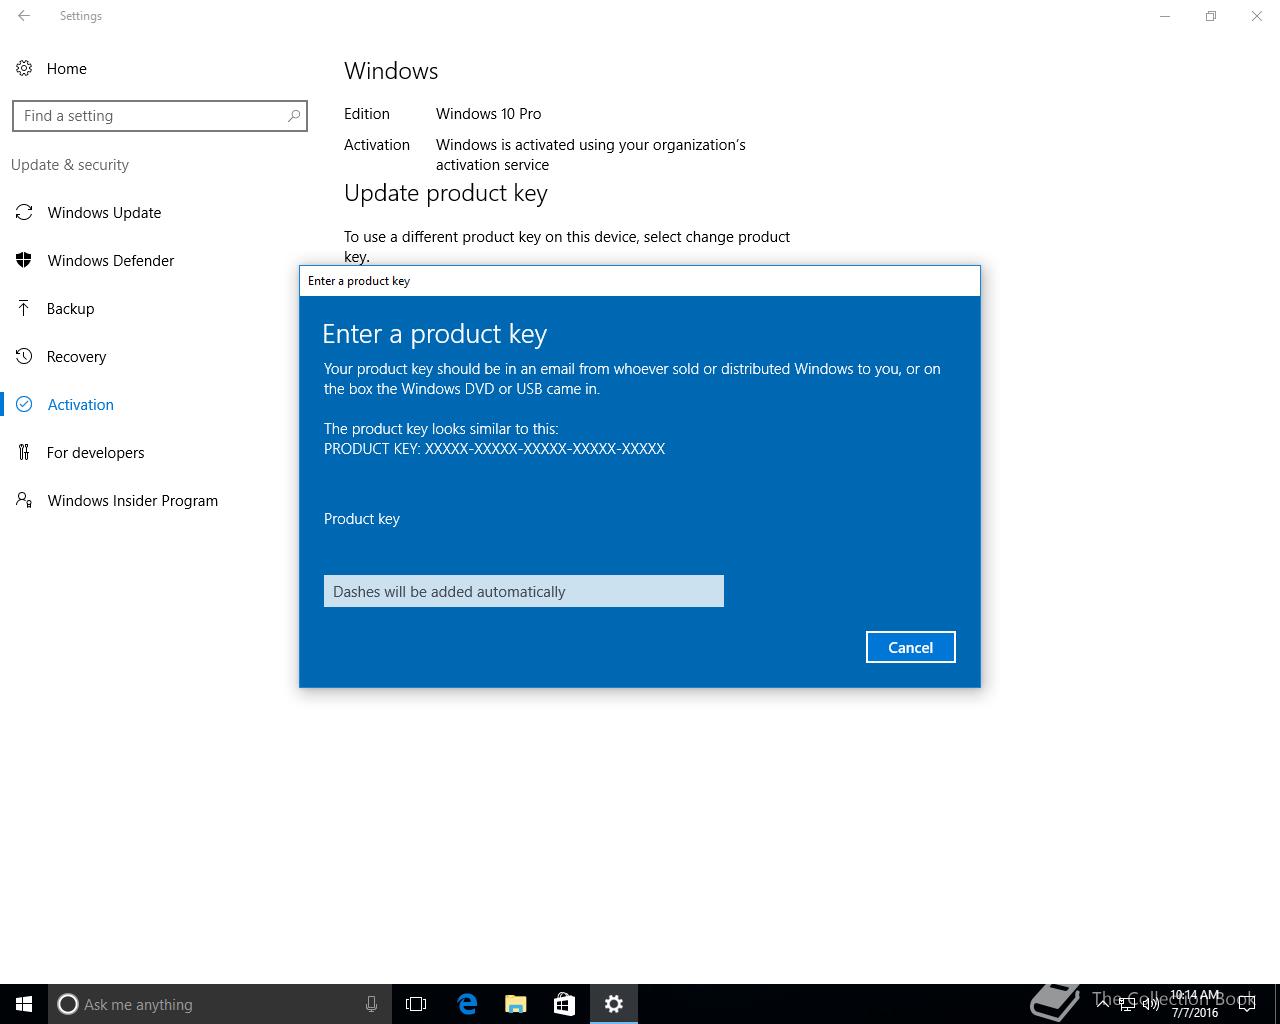
Task: Click the sample 'PRODUCT KEY: XXXXX' text
Action: (494, 448)
